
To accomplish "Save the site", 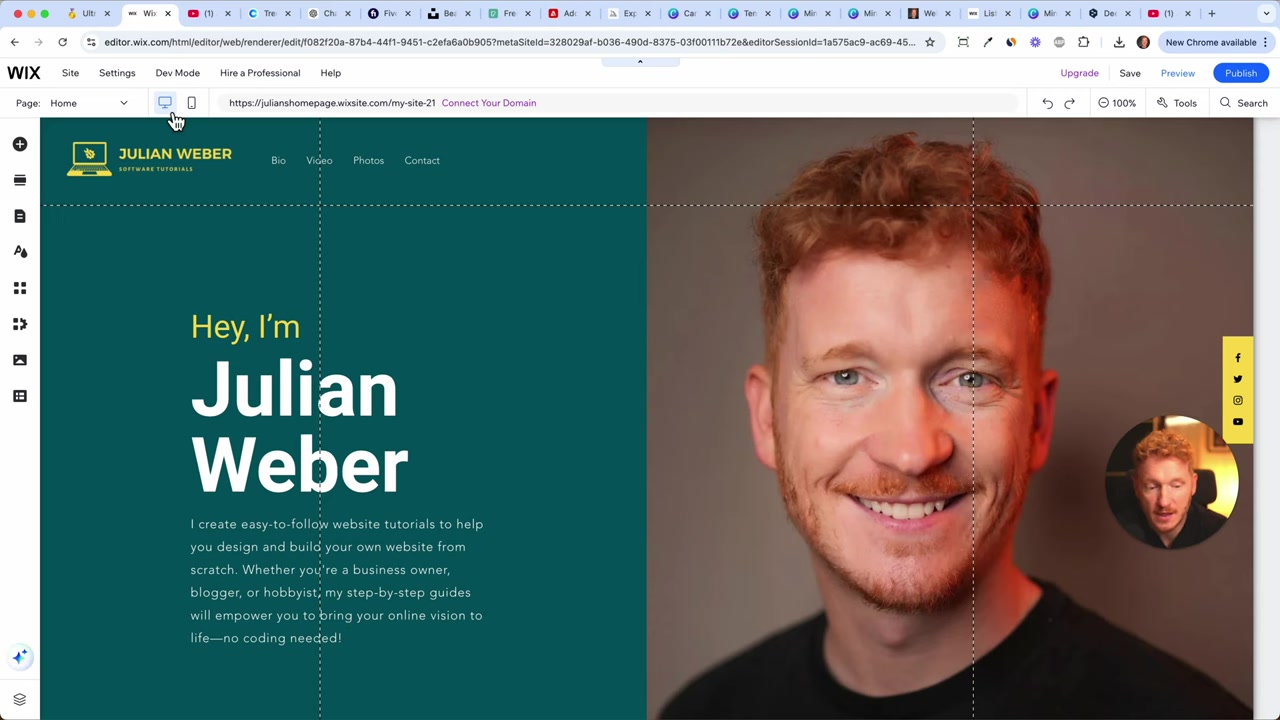I will click(x=1130, y=73).
